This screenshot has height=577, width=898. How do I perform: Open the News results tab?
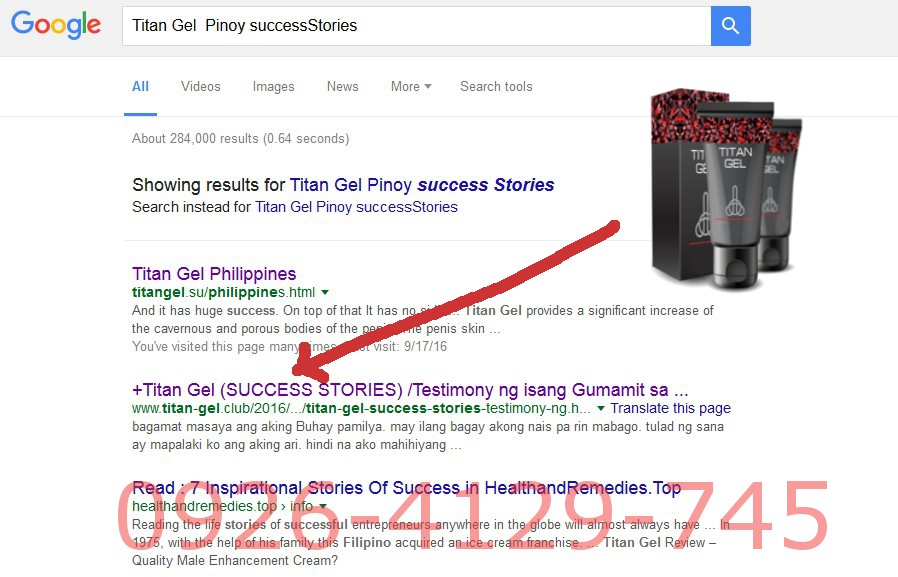[x=342, y=86]
